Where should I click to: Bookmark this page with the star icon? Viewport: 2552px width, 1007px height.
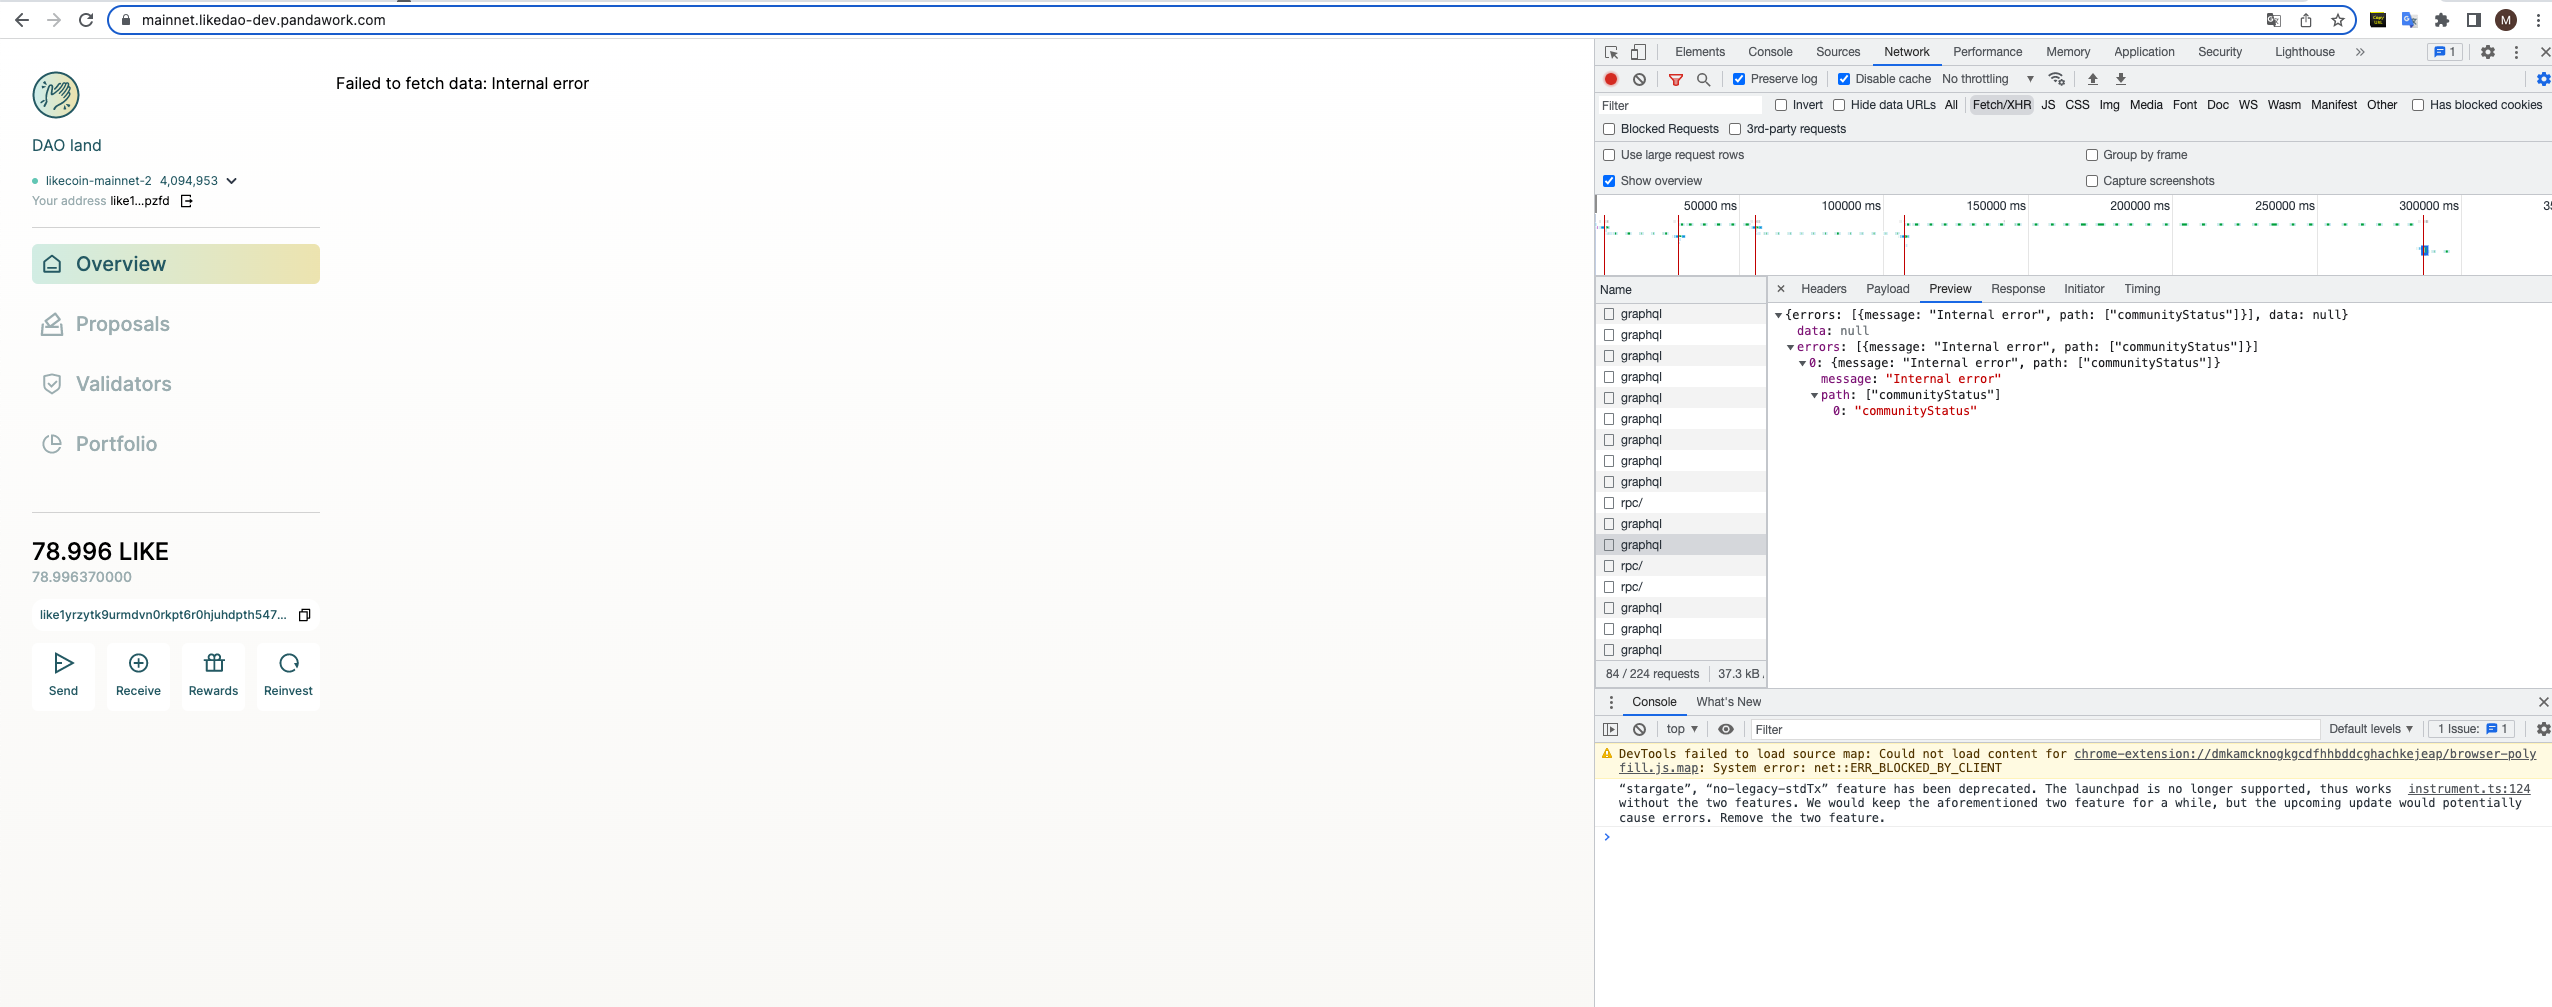(x=2337, y=20)
